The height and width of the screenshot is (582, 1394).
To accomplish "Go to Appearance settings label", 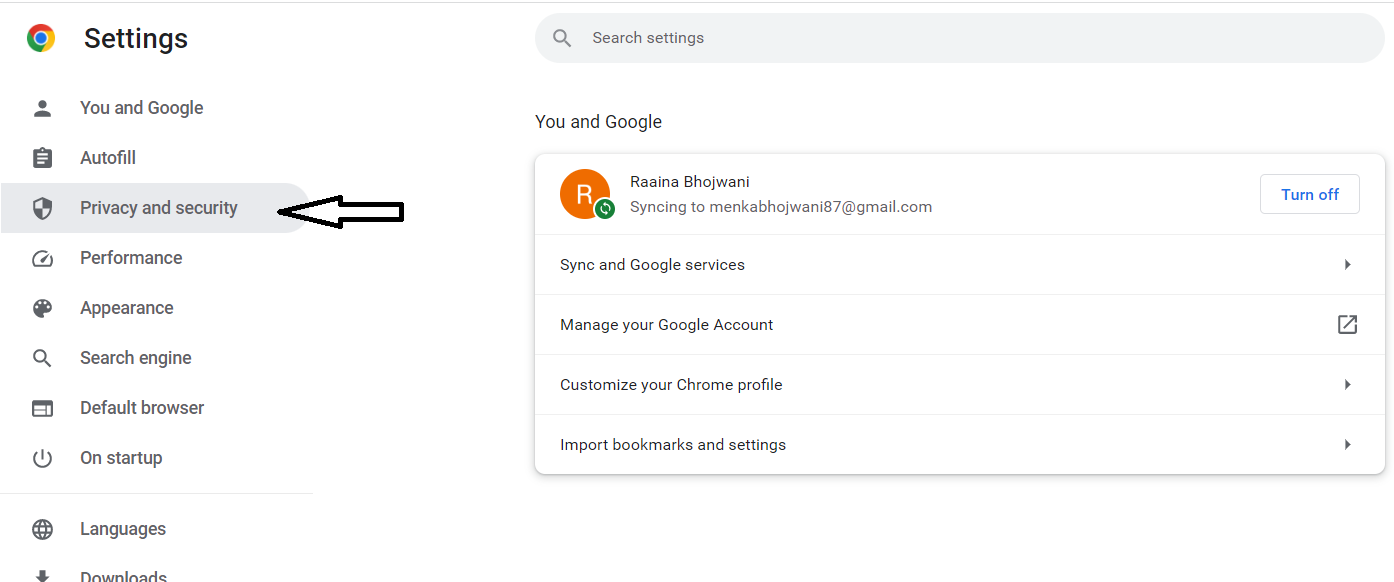I will 127,308.
